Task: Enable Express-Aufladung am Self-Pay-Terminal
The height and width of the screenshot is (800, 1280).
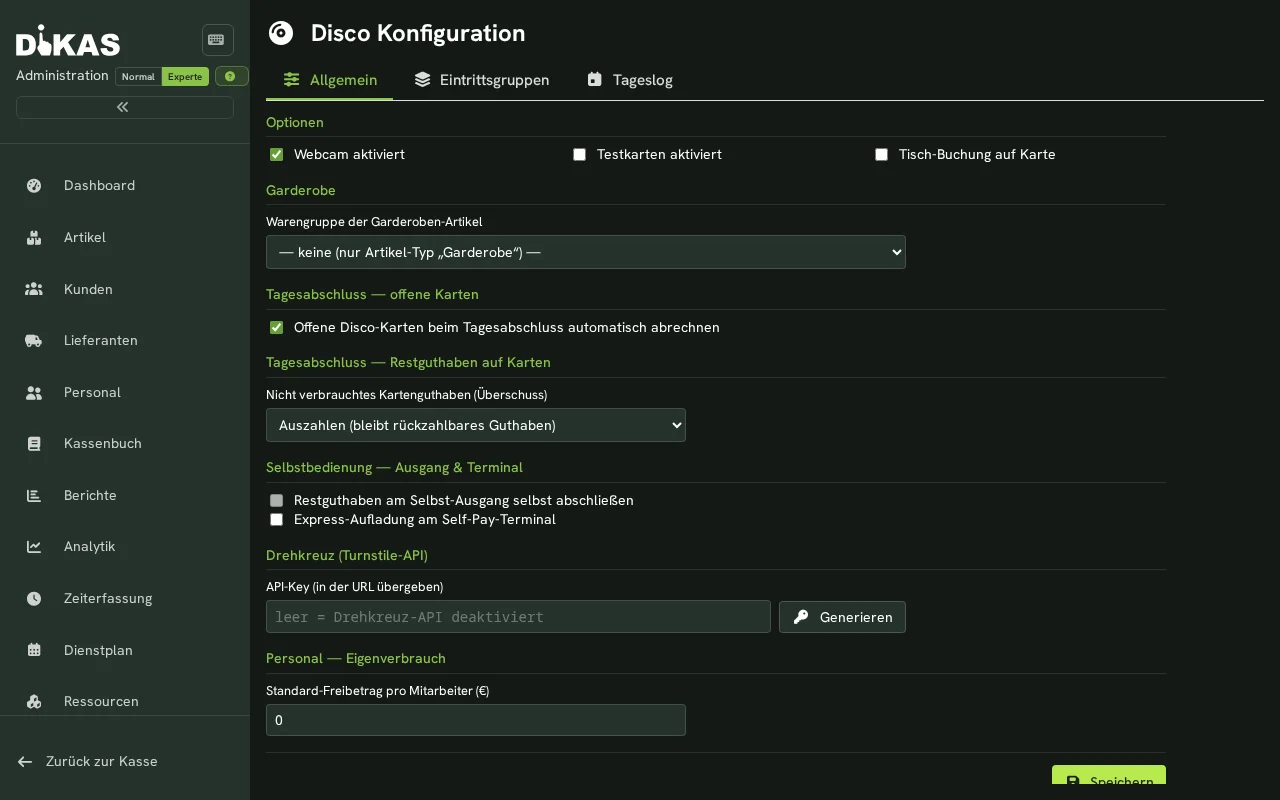Action: (277, 519)
